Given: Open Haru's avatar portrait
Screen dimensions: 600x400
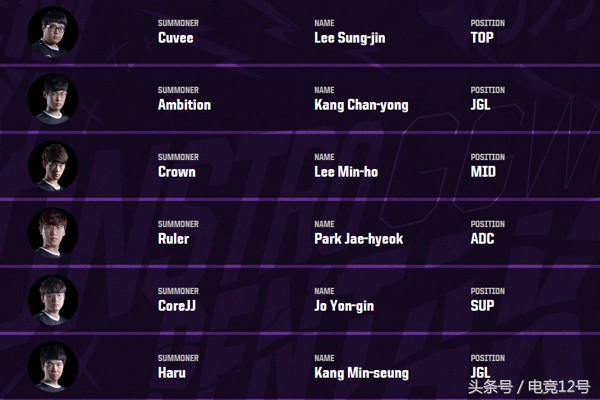Looking at the screenshot, I should click(53, 367).
